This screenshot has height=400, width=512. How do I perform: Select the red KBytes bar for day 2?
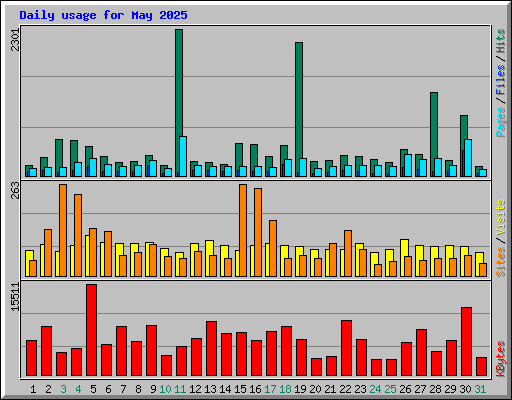point(46,351)
